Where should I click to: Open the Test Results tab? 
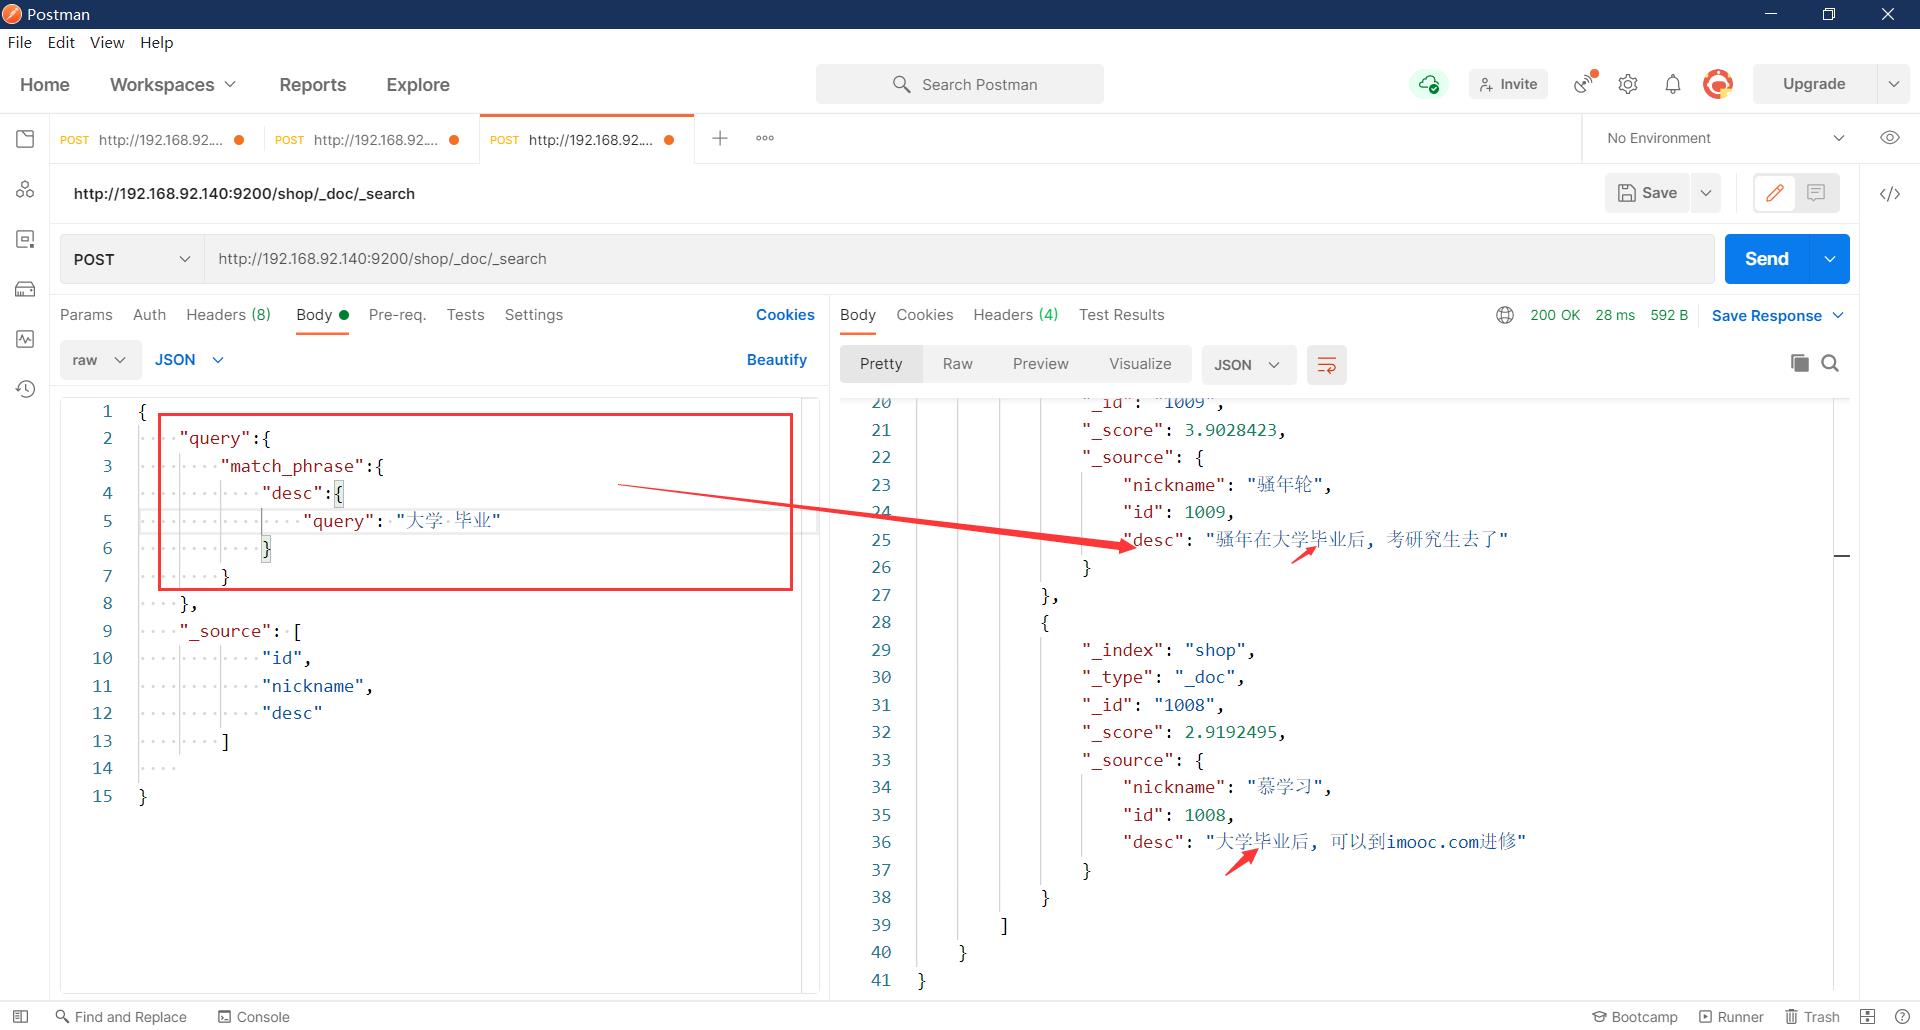point(1121,315)
